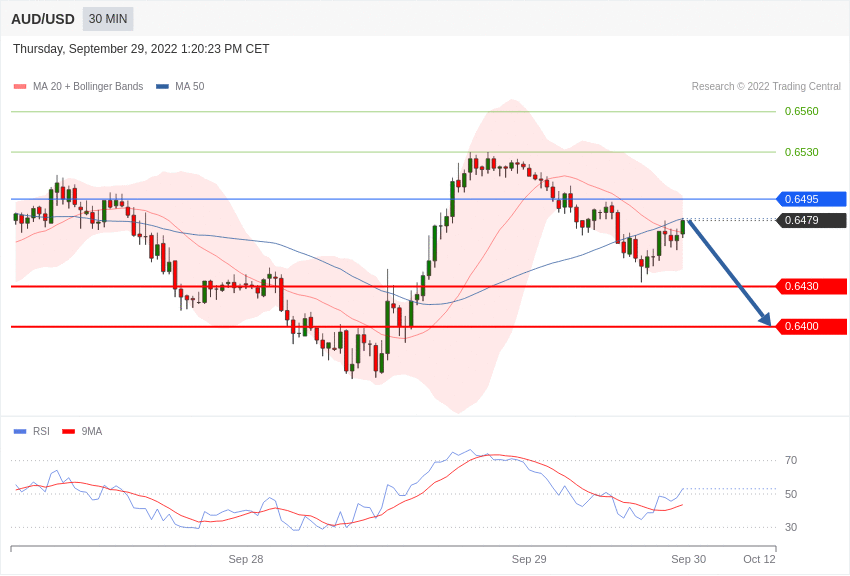The height and width of the screenshot is (576, 850).
Task: Click the RSI 50 level label
Action: click(791, 494)
